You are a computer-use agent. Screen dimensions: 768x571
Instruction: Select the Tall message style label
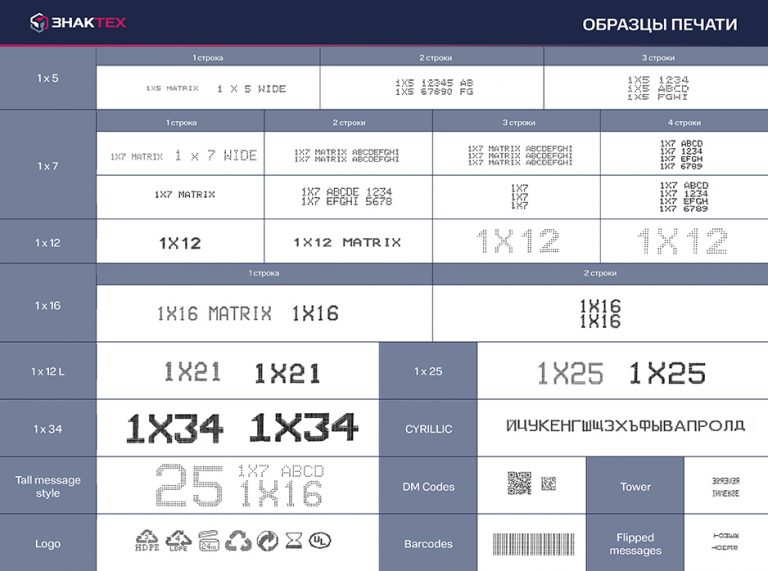tap(48, 487)
